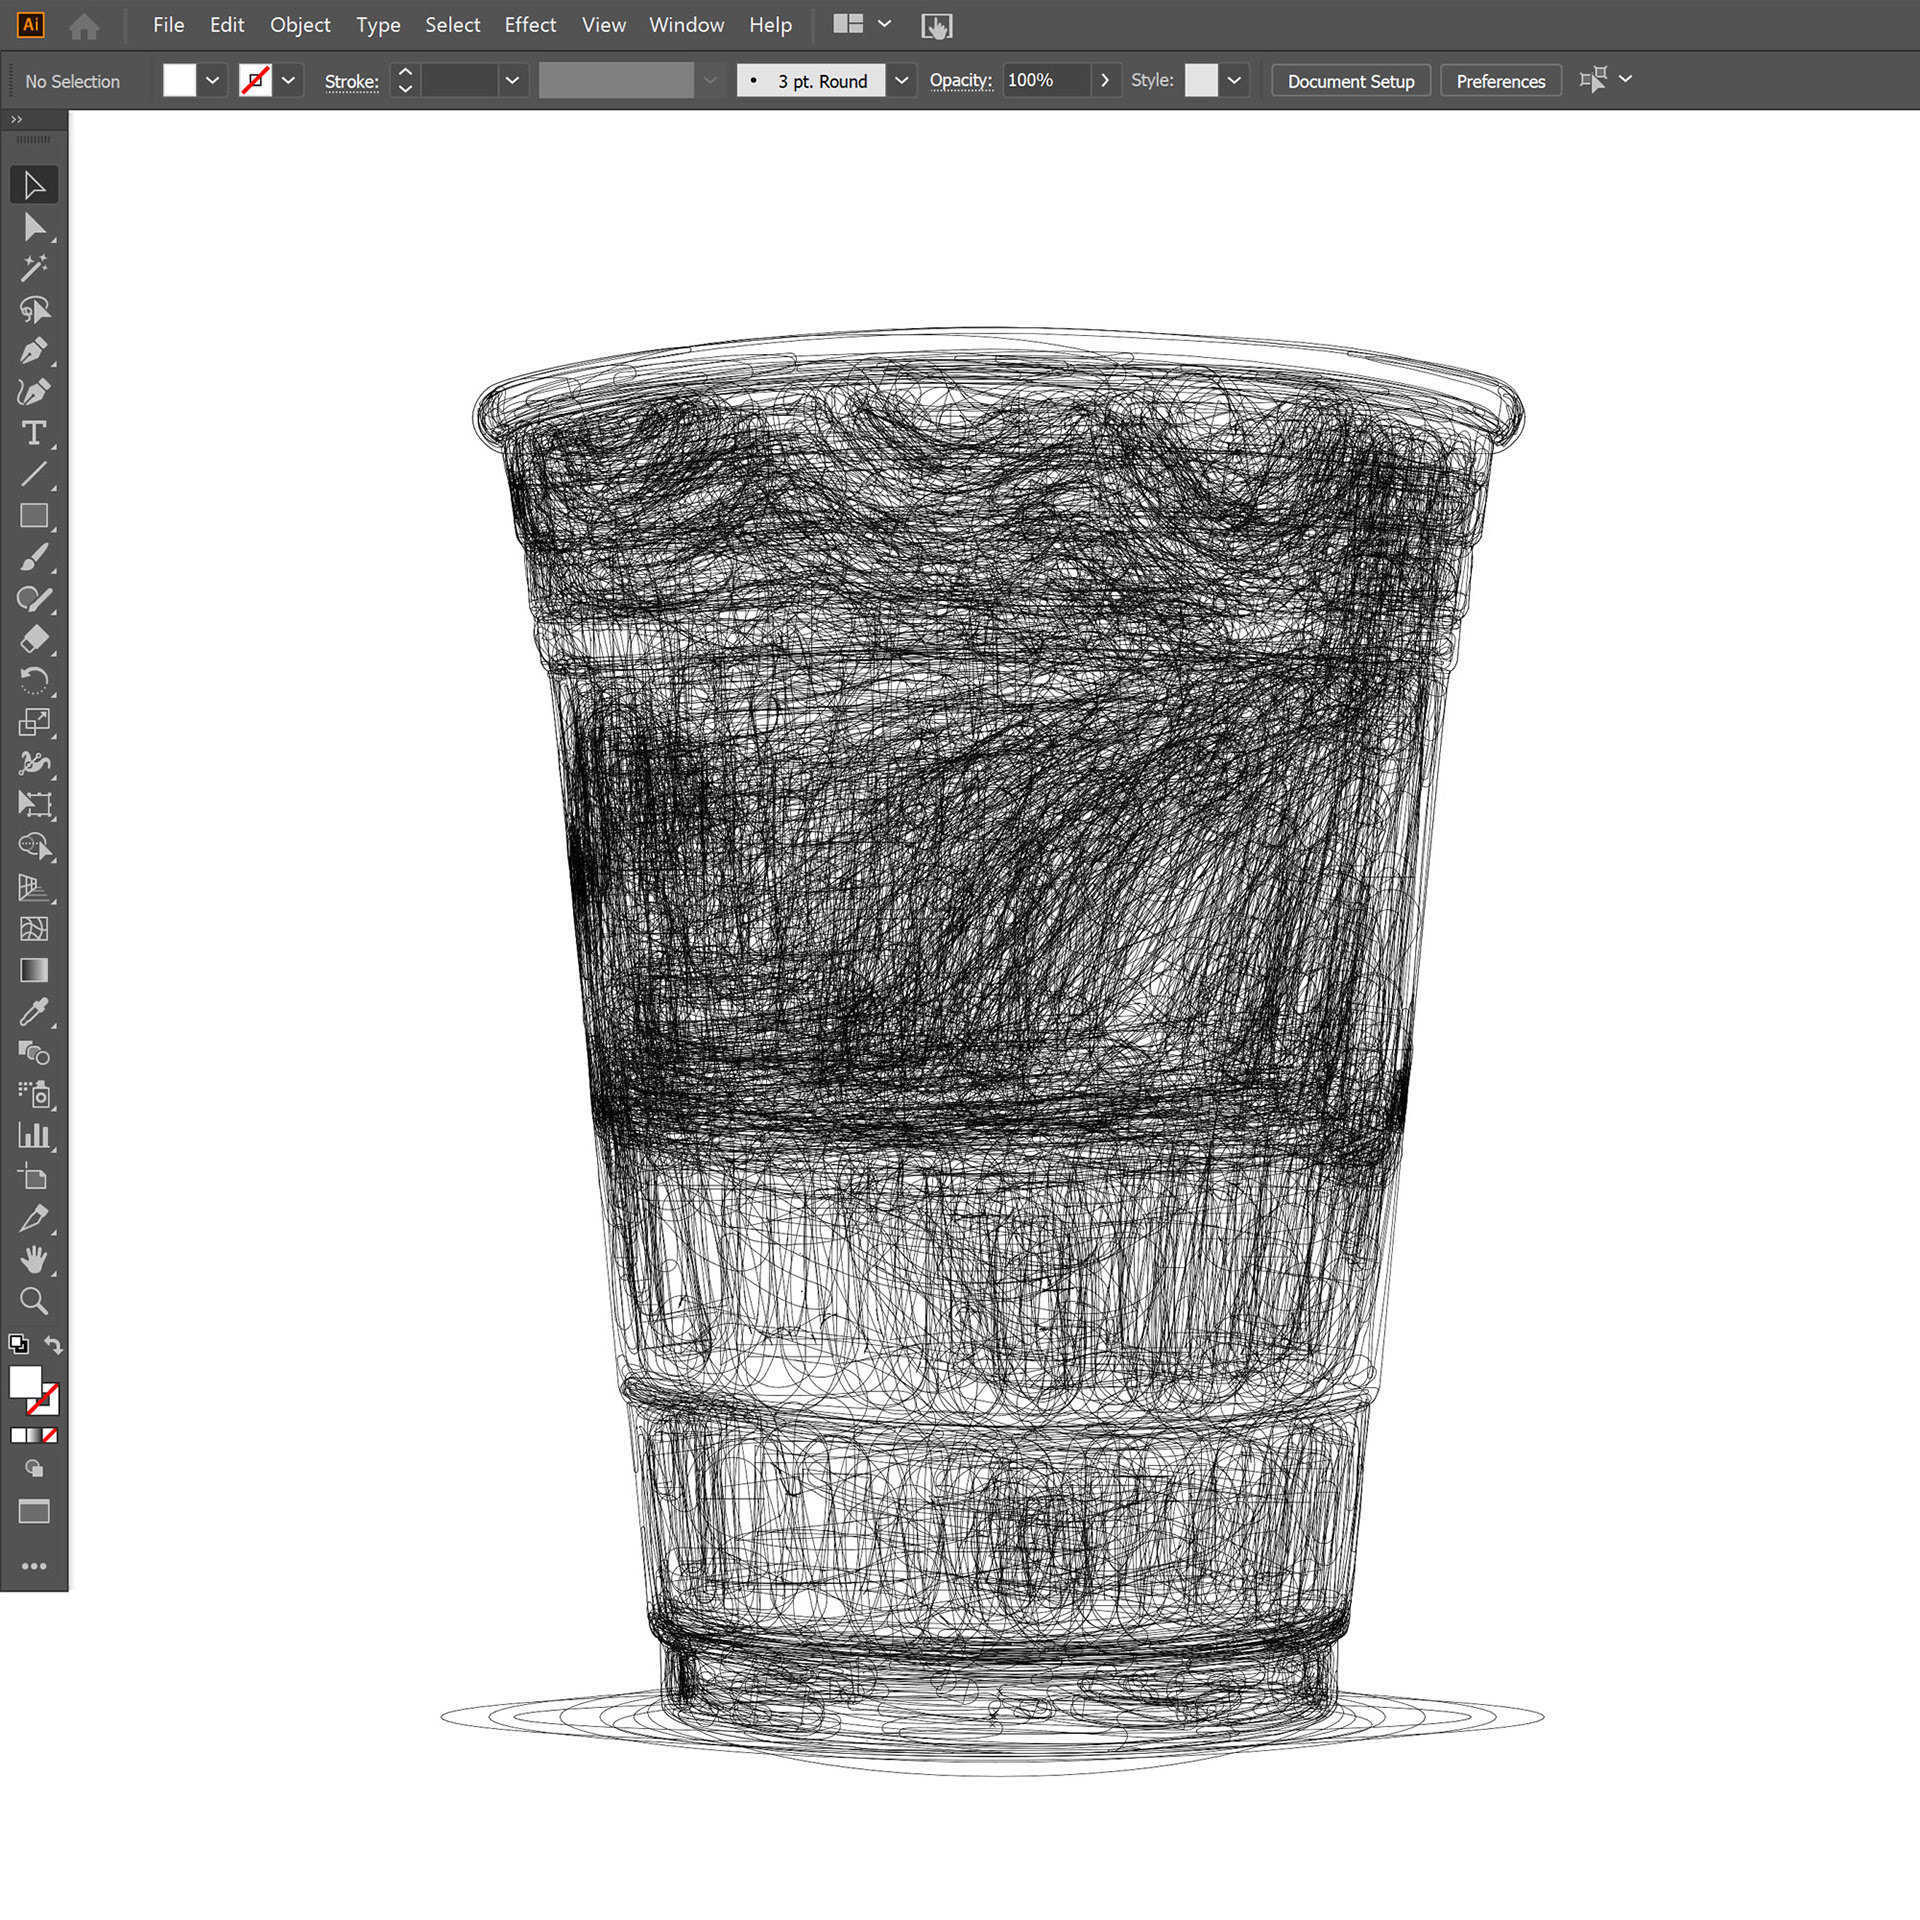This screenshot has width=1920, height=1920.
Task: Open the fill color dropdown
Action: (212, 80)
